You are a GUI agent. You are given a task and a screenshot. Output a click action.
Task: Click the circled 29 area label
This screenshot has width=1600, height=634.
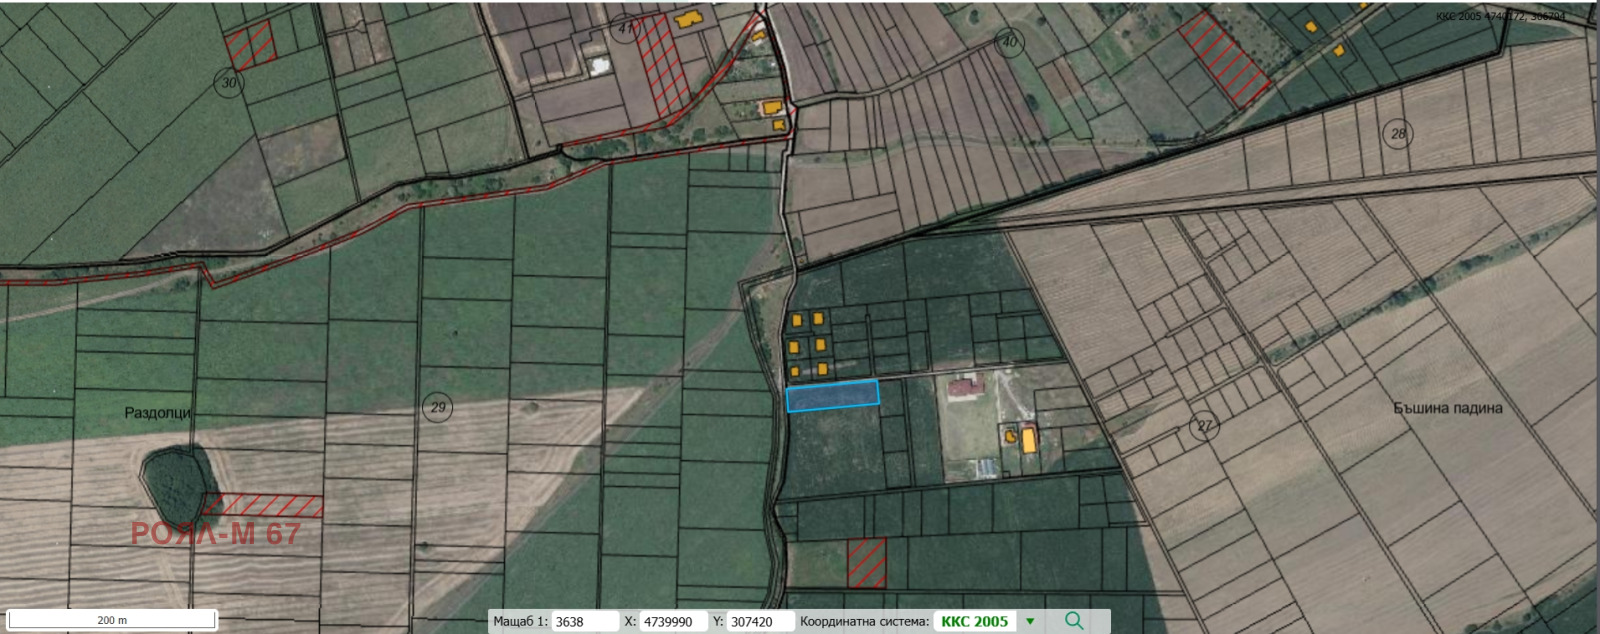click(437, 408)
